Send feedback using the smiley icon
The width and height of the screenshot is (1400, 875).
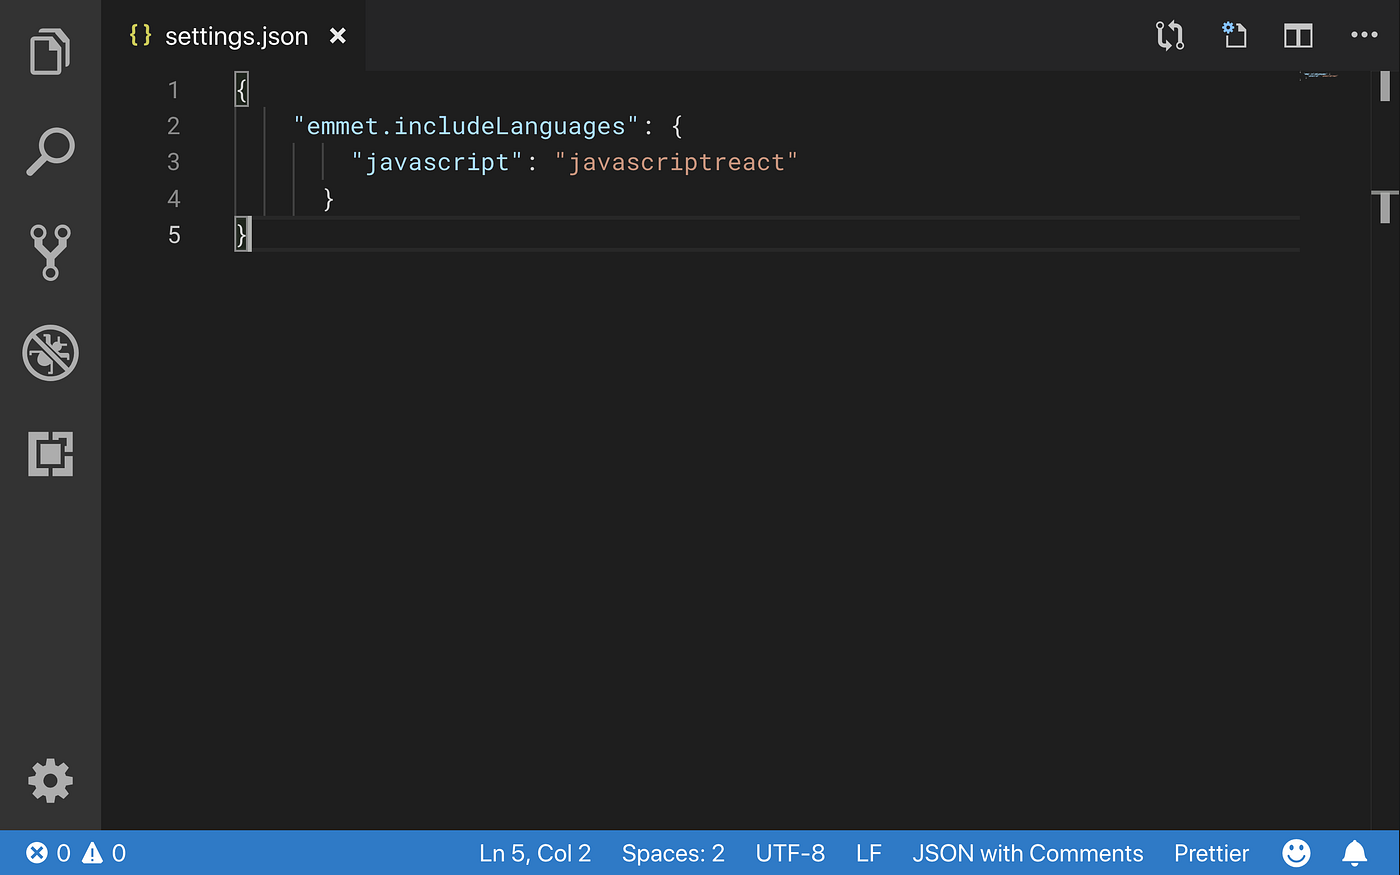tap(1296, 852)
